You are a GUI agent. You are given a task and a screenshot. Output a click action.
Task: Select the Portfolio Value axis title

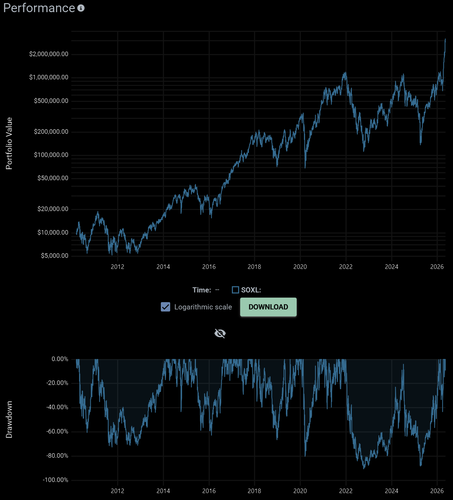(9, 143)
